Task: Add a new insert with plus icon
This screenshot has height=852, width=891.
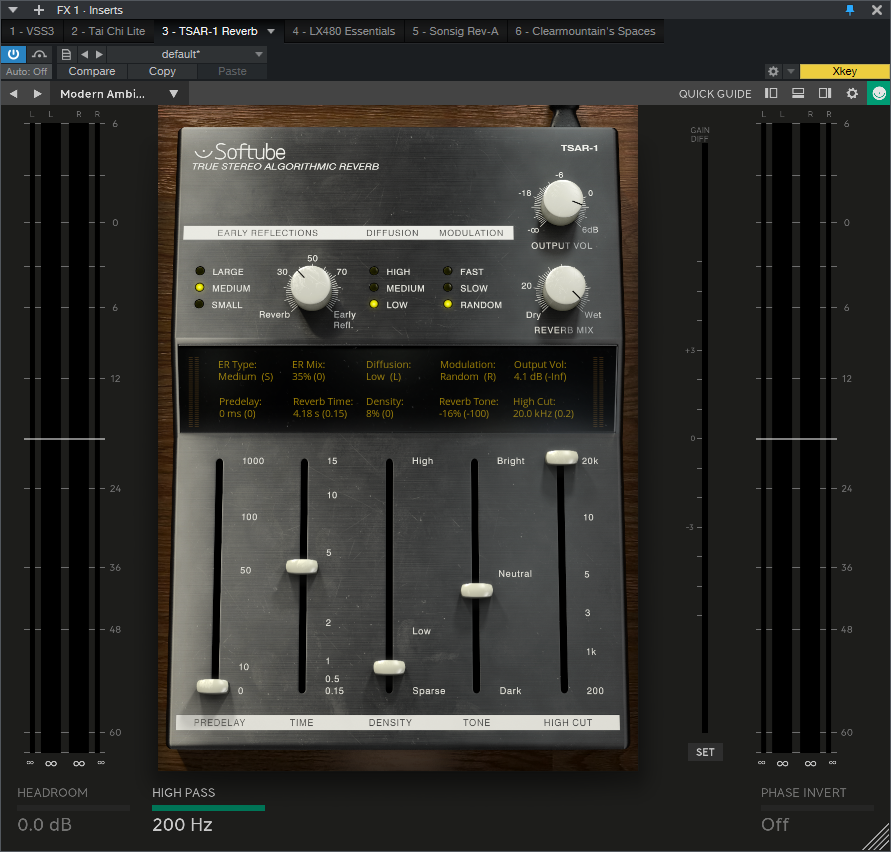Action: pos(39,10)
